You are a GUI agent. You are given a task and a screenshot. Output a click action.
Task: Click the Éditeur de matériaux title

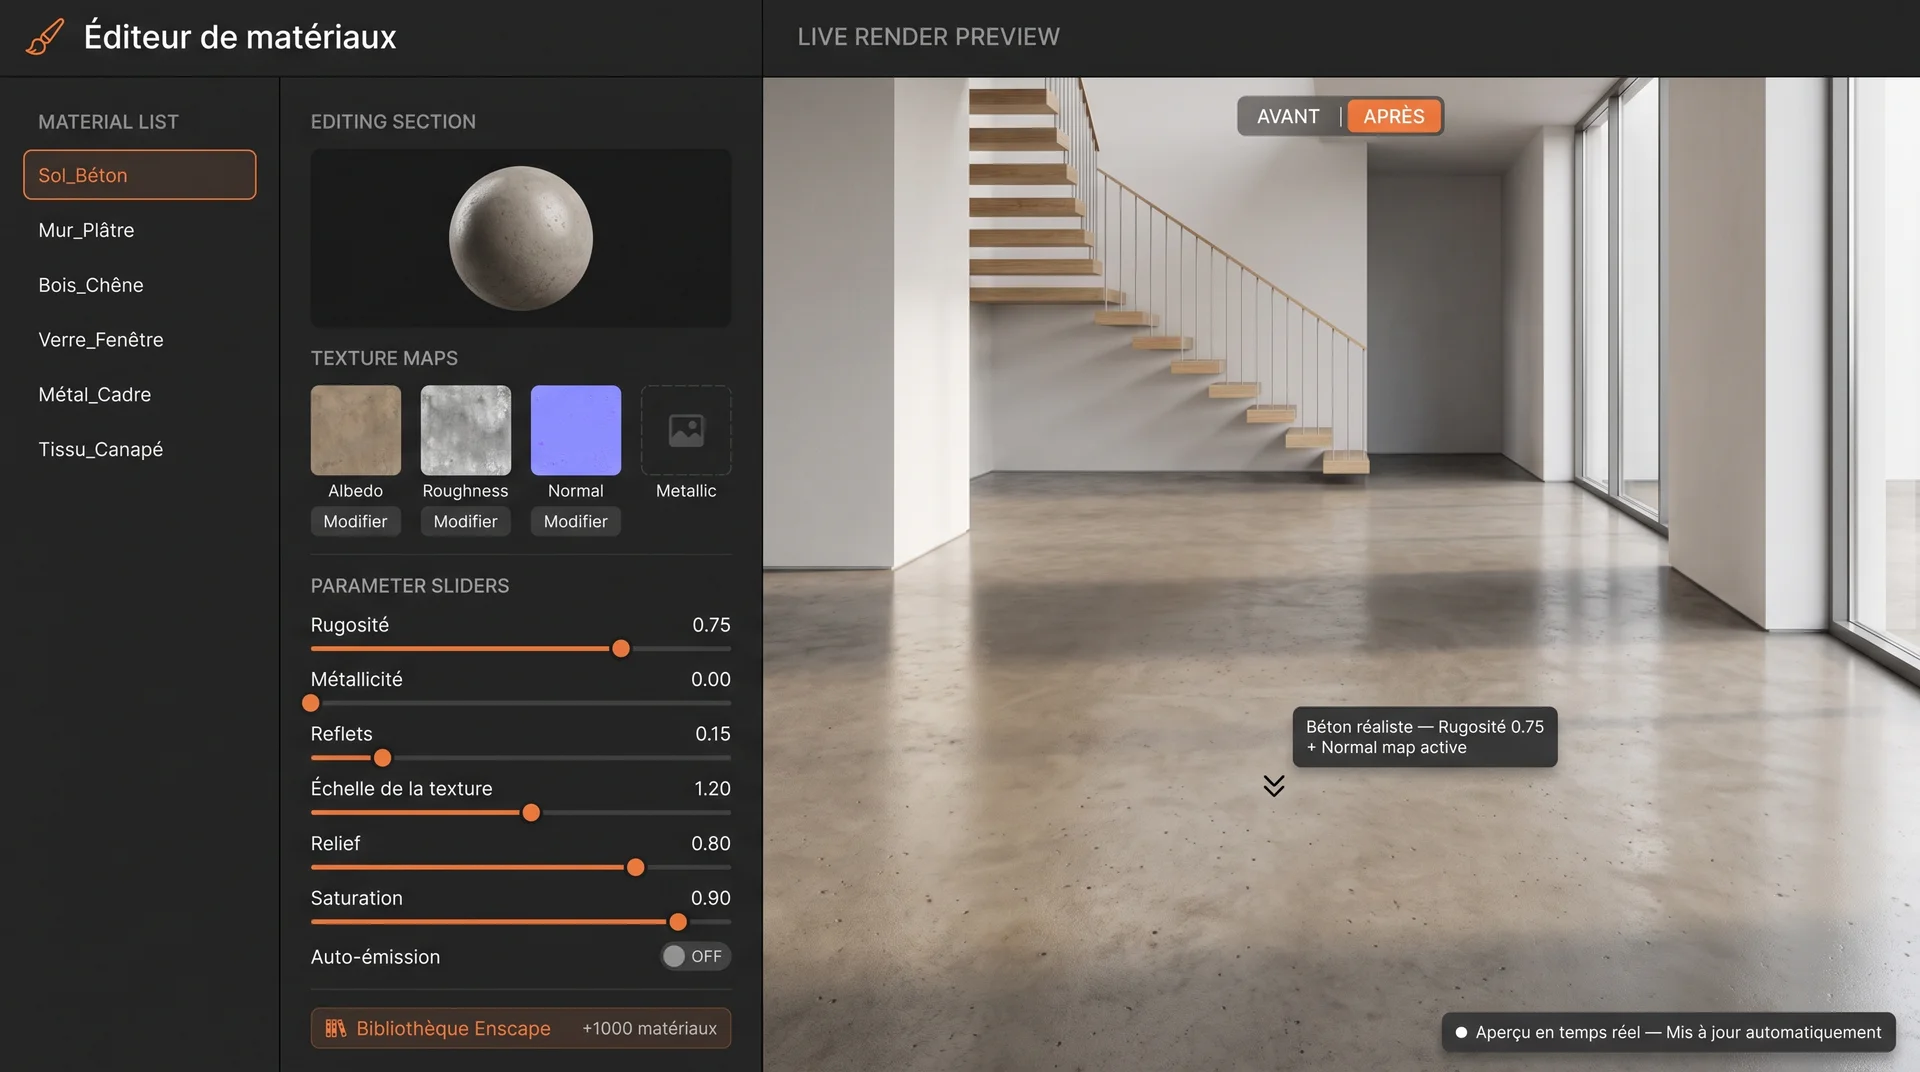(x=240, y=37)
